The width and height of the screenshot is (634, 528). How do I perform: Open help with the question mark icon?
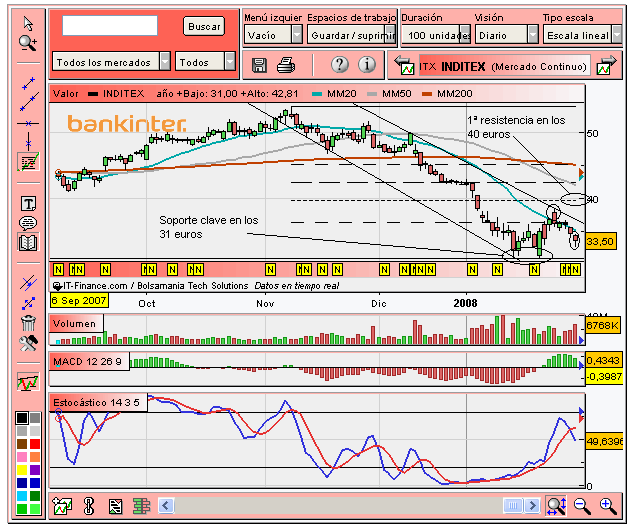[340, 65]
